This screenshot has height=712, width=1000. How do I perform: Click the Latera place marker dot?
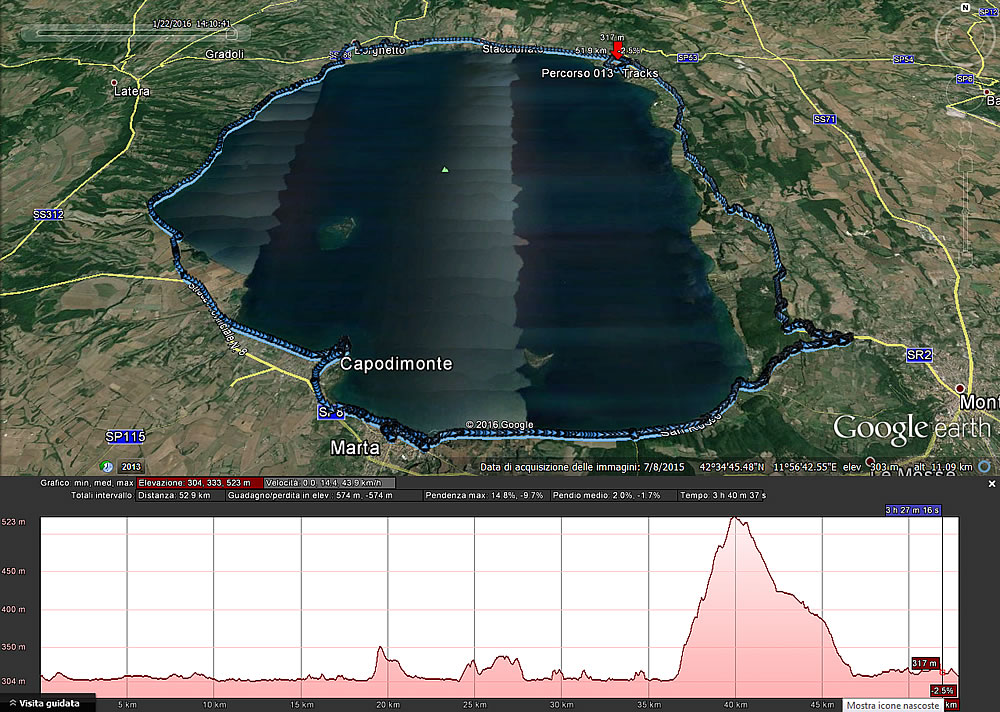tap(115, 82)
